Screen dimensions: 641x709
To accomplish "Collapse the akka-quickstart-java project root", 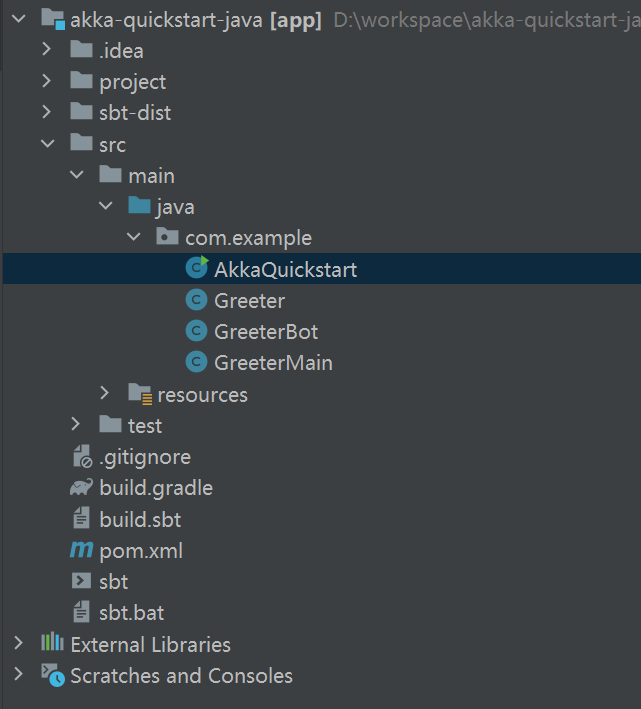I will click(19, 19).
